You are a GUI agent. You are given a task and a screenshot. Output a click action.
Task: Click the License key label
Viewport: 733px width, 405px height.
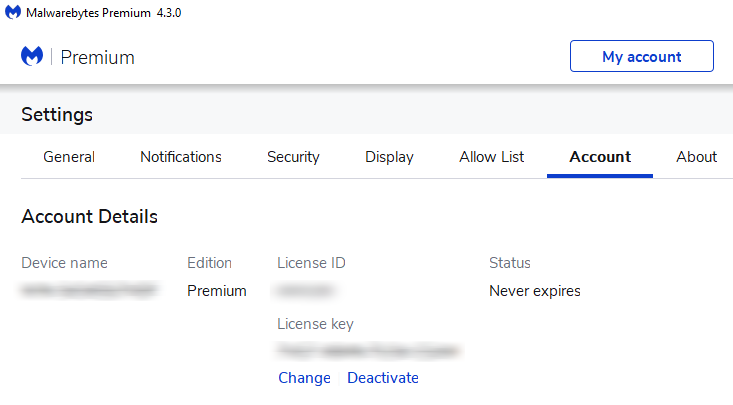tap(316, 324)
